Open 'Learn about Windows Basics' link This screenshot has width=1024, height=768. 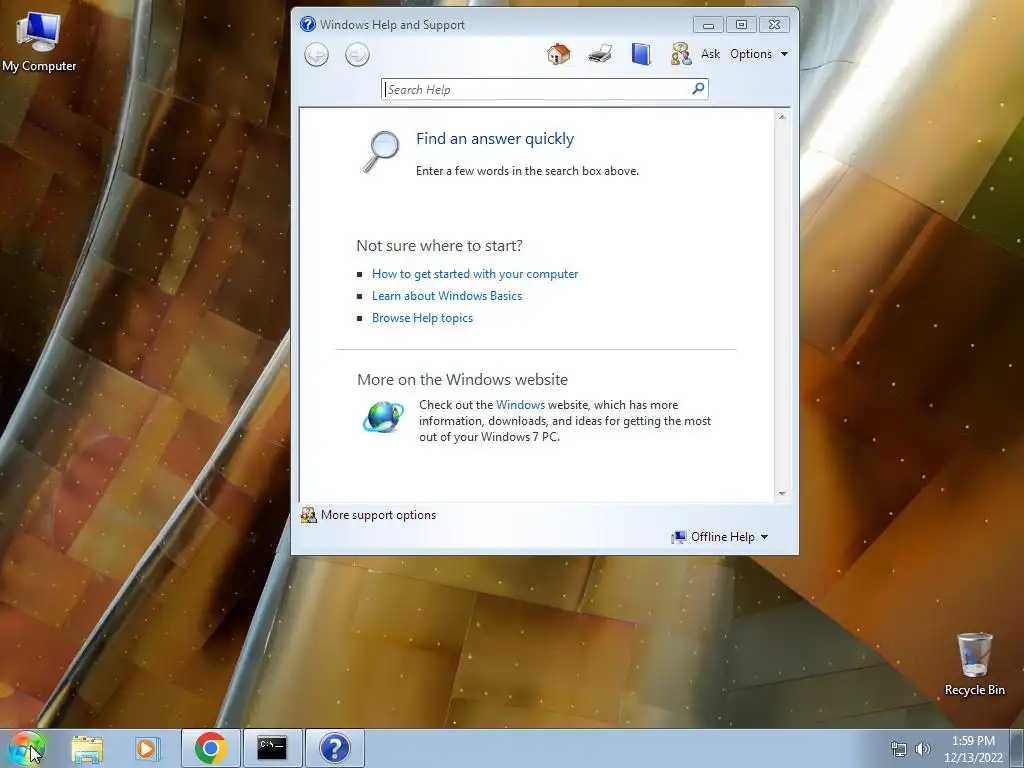tap(447, 296)
